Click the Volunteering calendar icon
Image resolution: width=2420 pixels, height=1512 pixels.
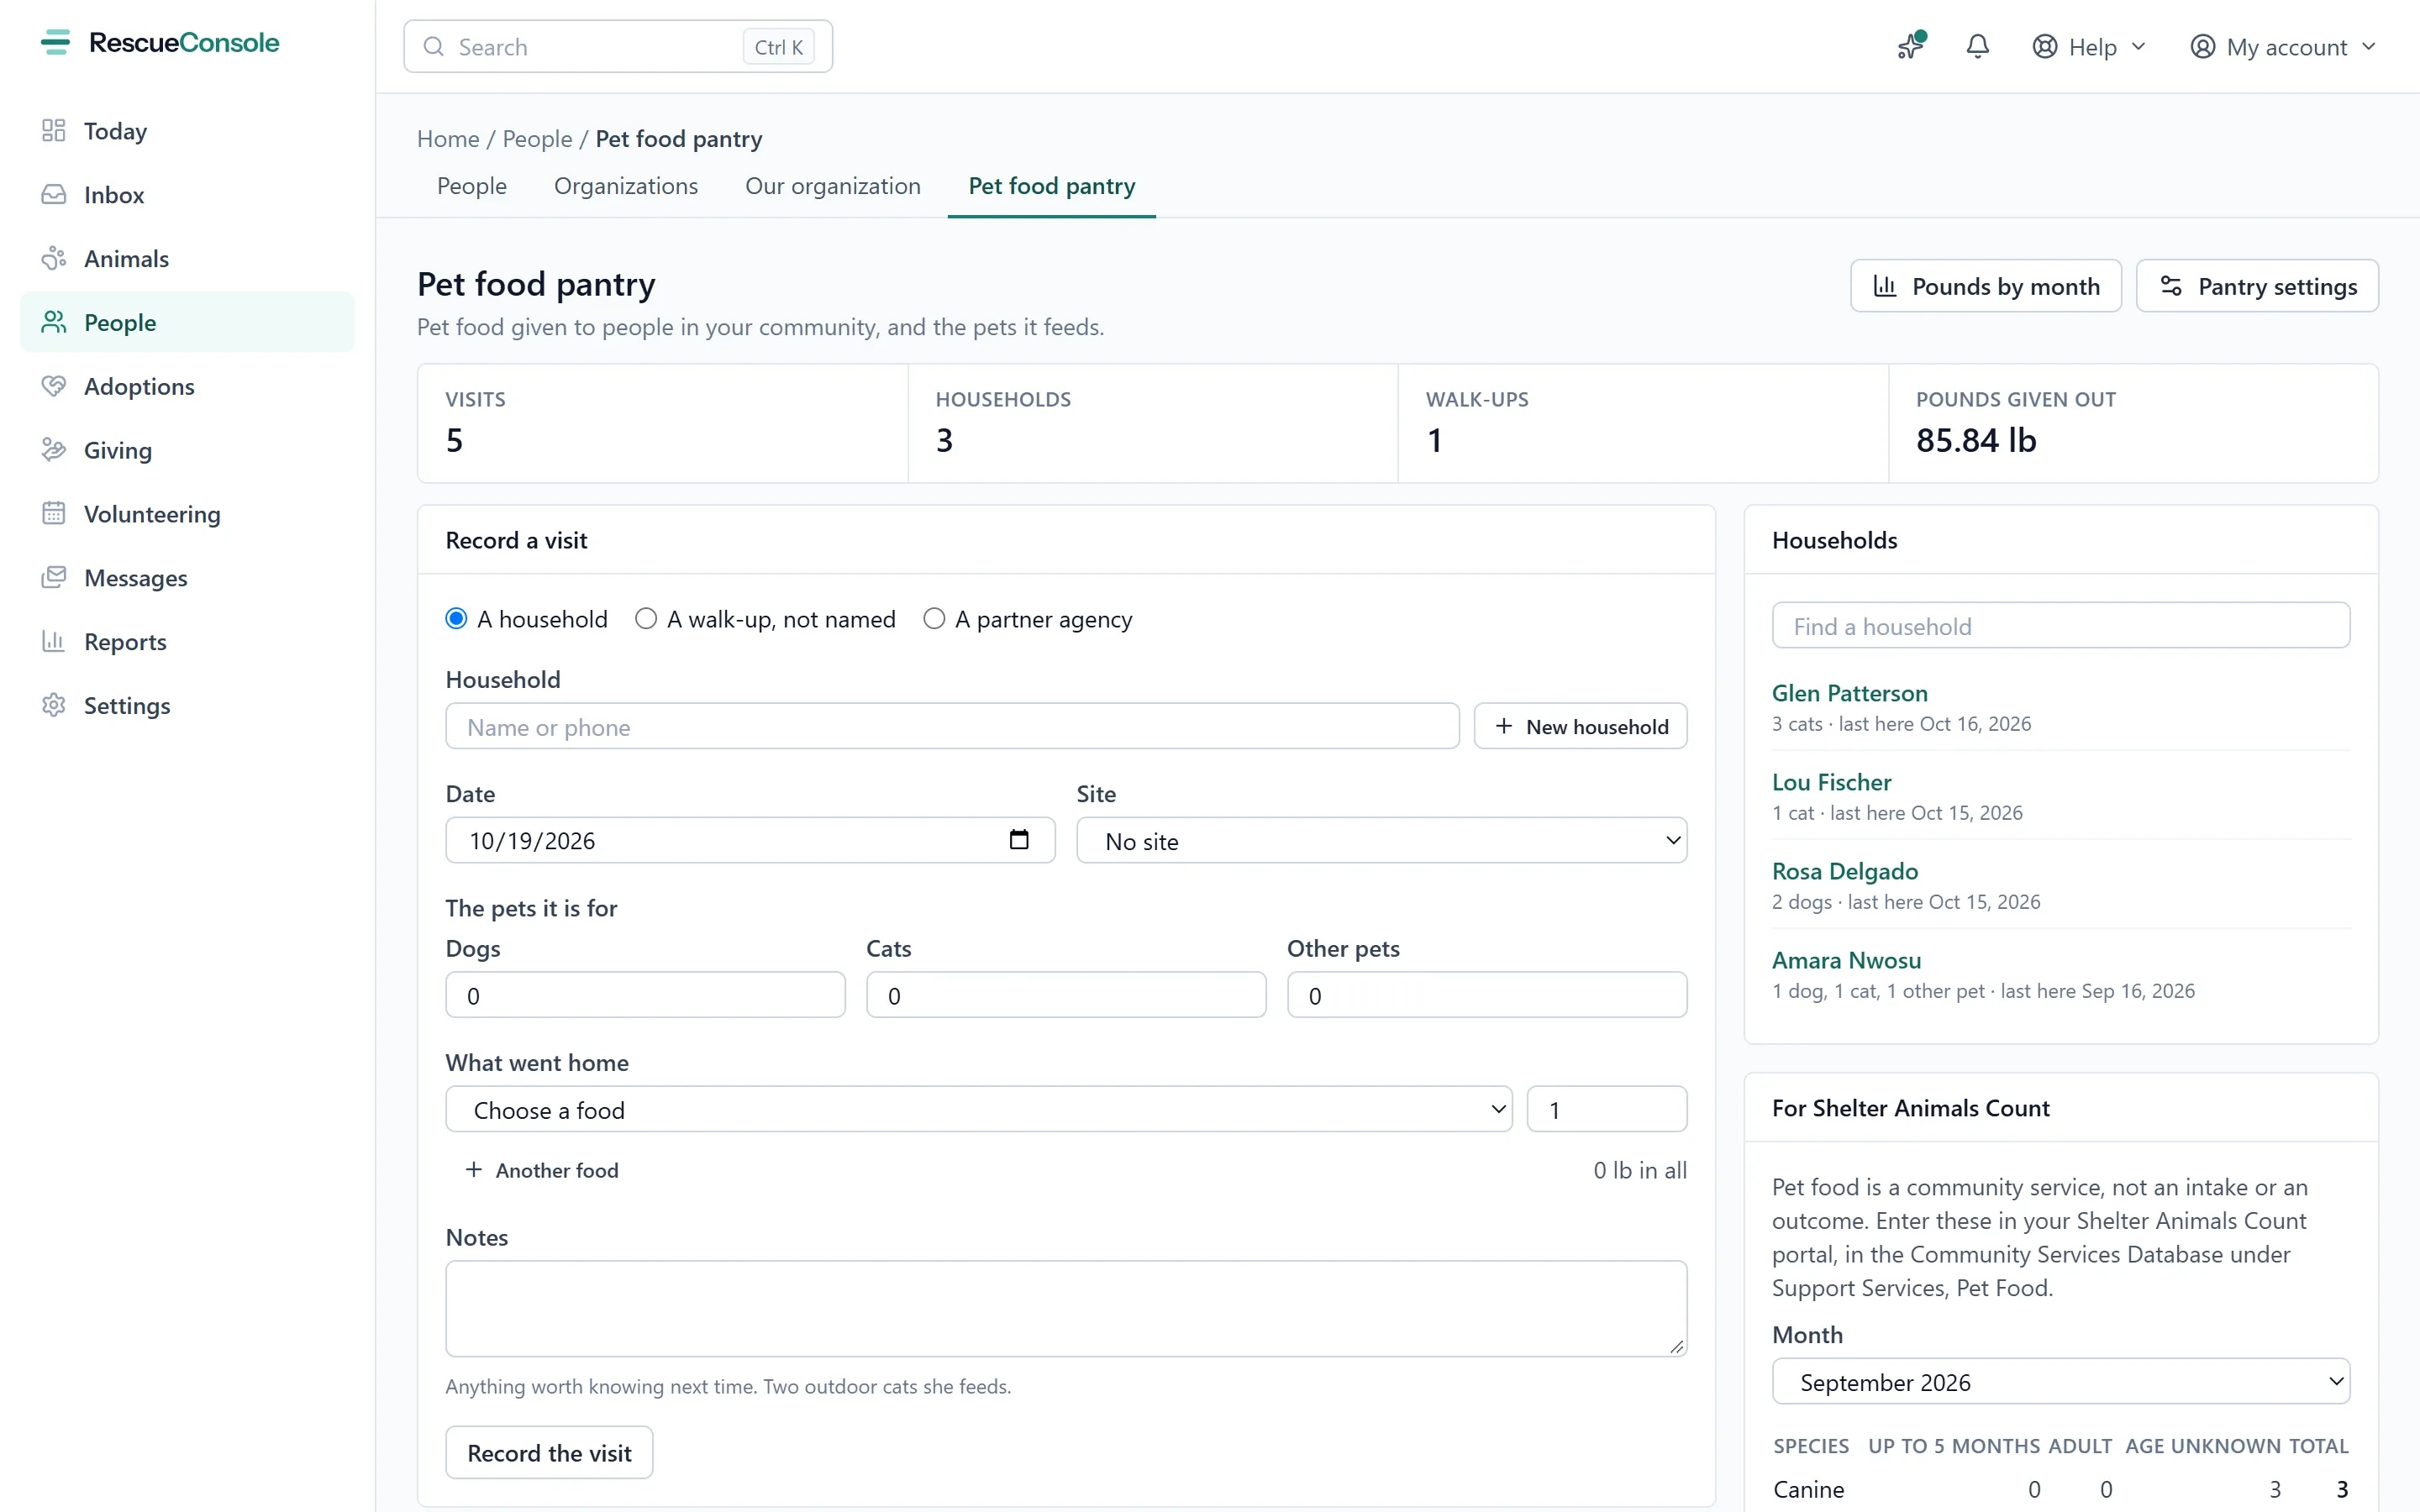coord(54,514)
